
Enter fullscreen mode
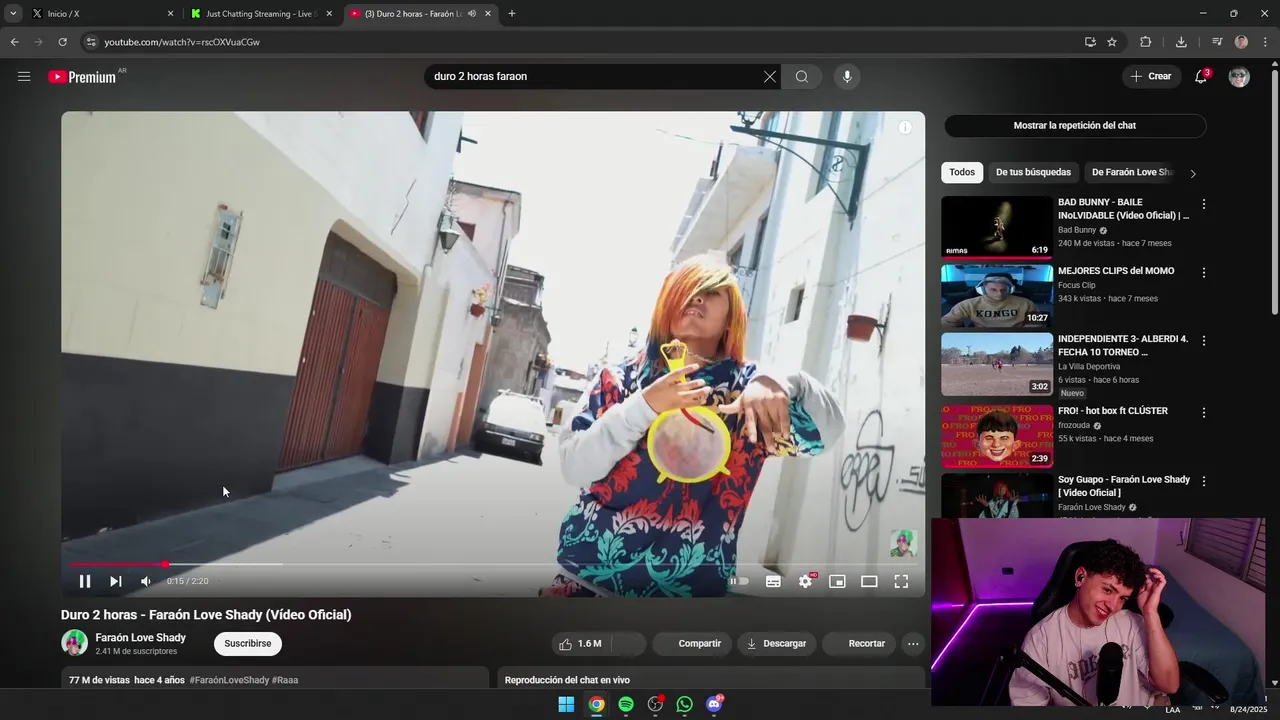(901, 581)
